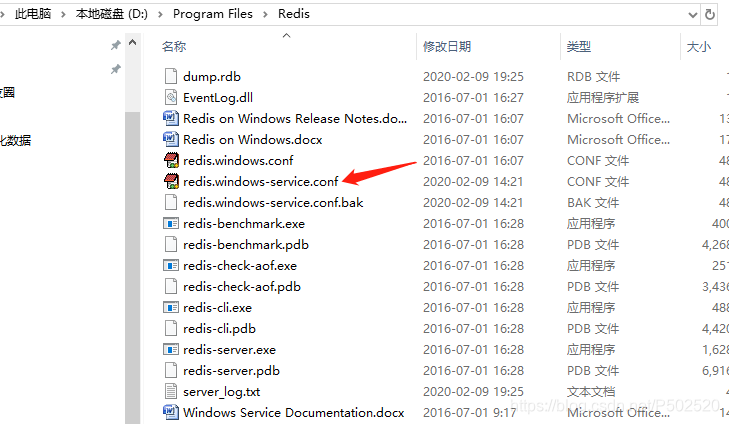
Task: Select file name redis-benchmark.exe
Action: [x=244, y=224]
